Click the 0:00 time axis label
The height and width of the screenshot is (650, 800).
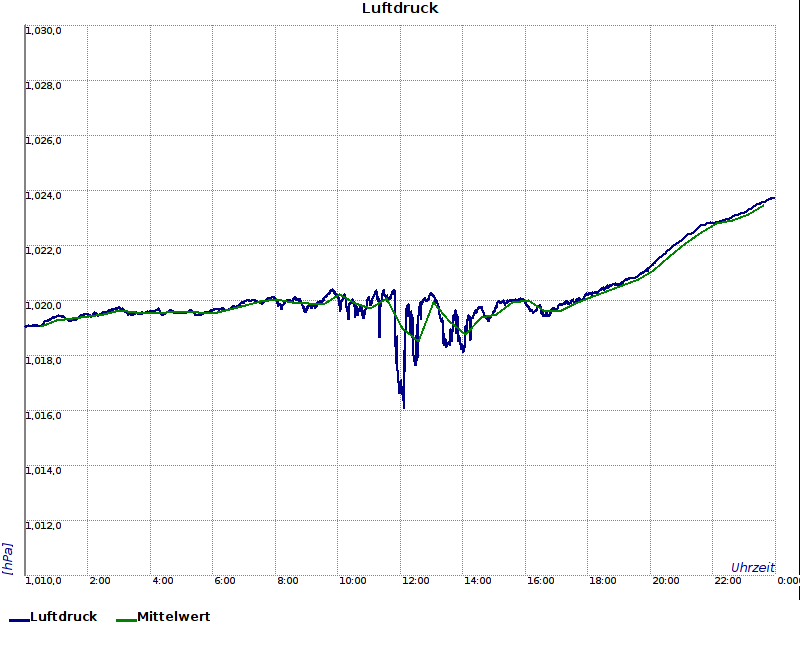click(x=788, y=581)
